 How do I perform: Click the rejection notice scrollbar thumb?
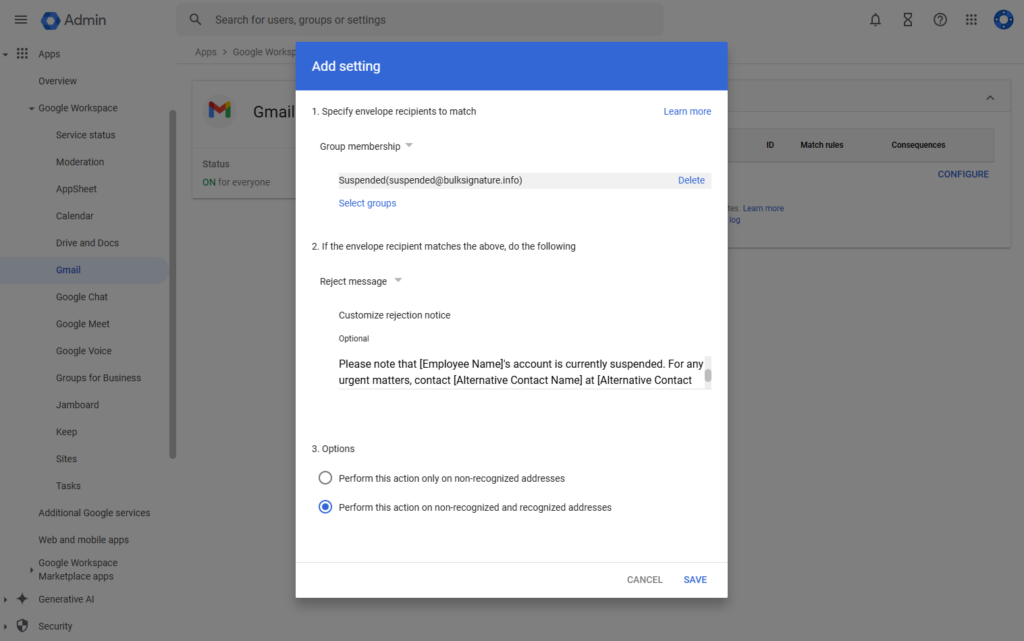[708, 376]
